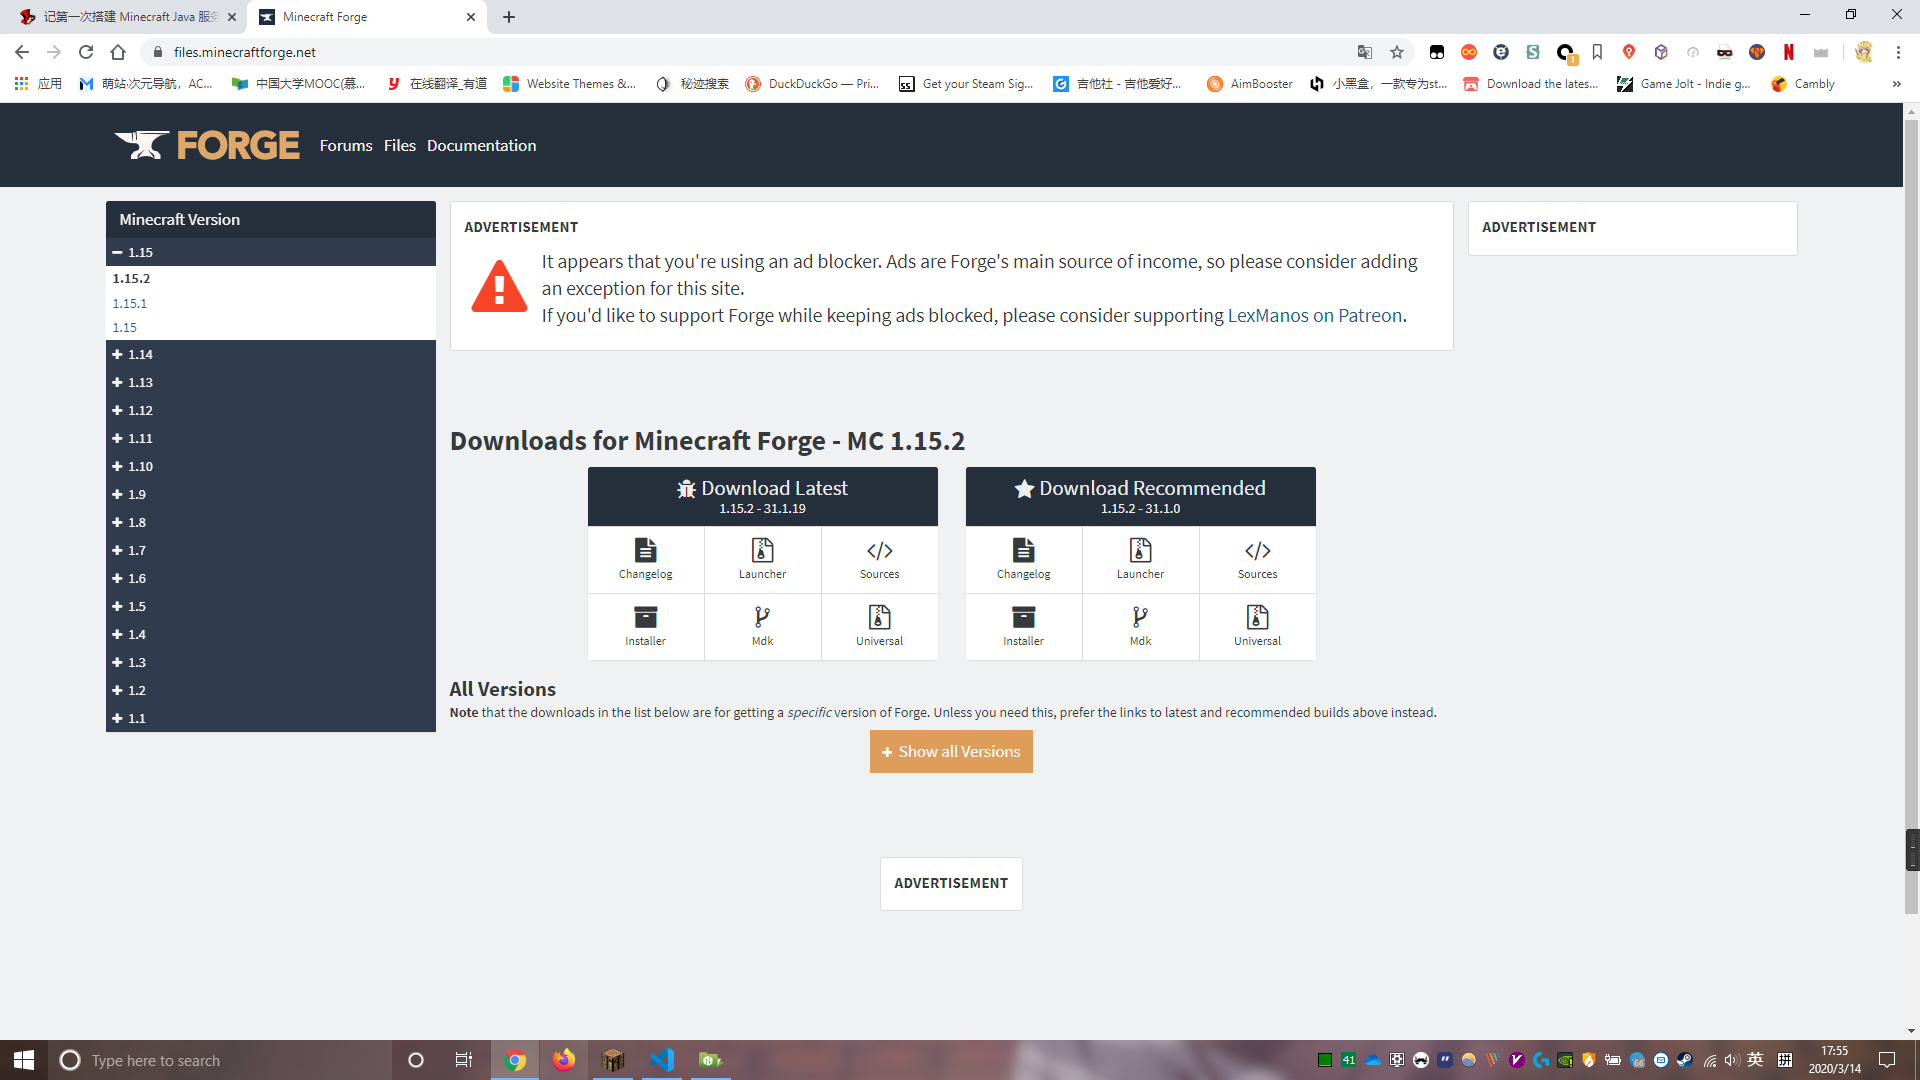Expand the 1.11 version group

[x=271, y=438]
